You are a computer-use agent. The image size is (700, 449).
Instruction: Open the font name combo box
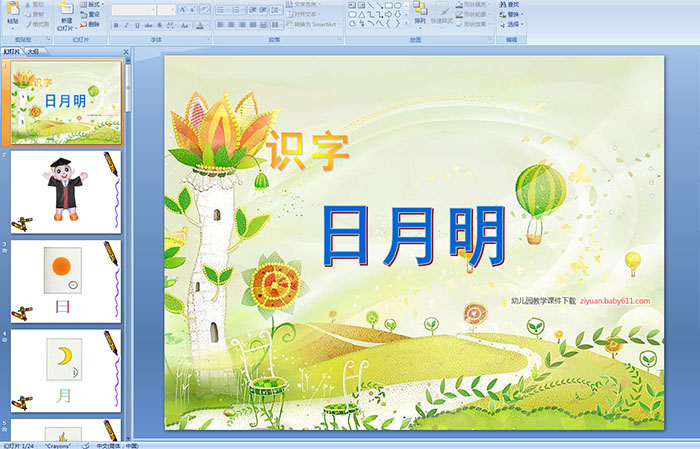point(133,10)
